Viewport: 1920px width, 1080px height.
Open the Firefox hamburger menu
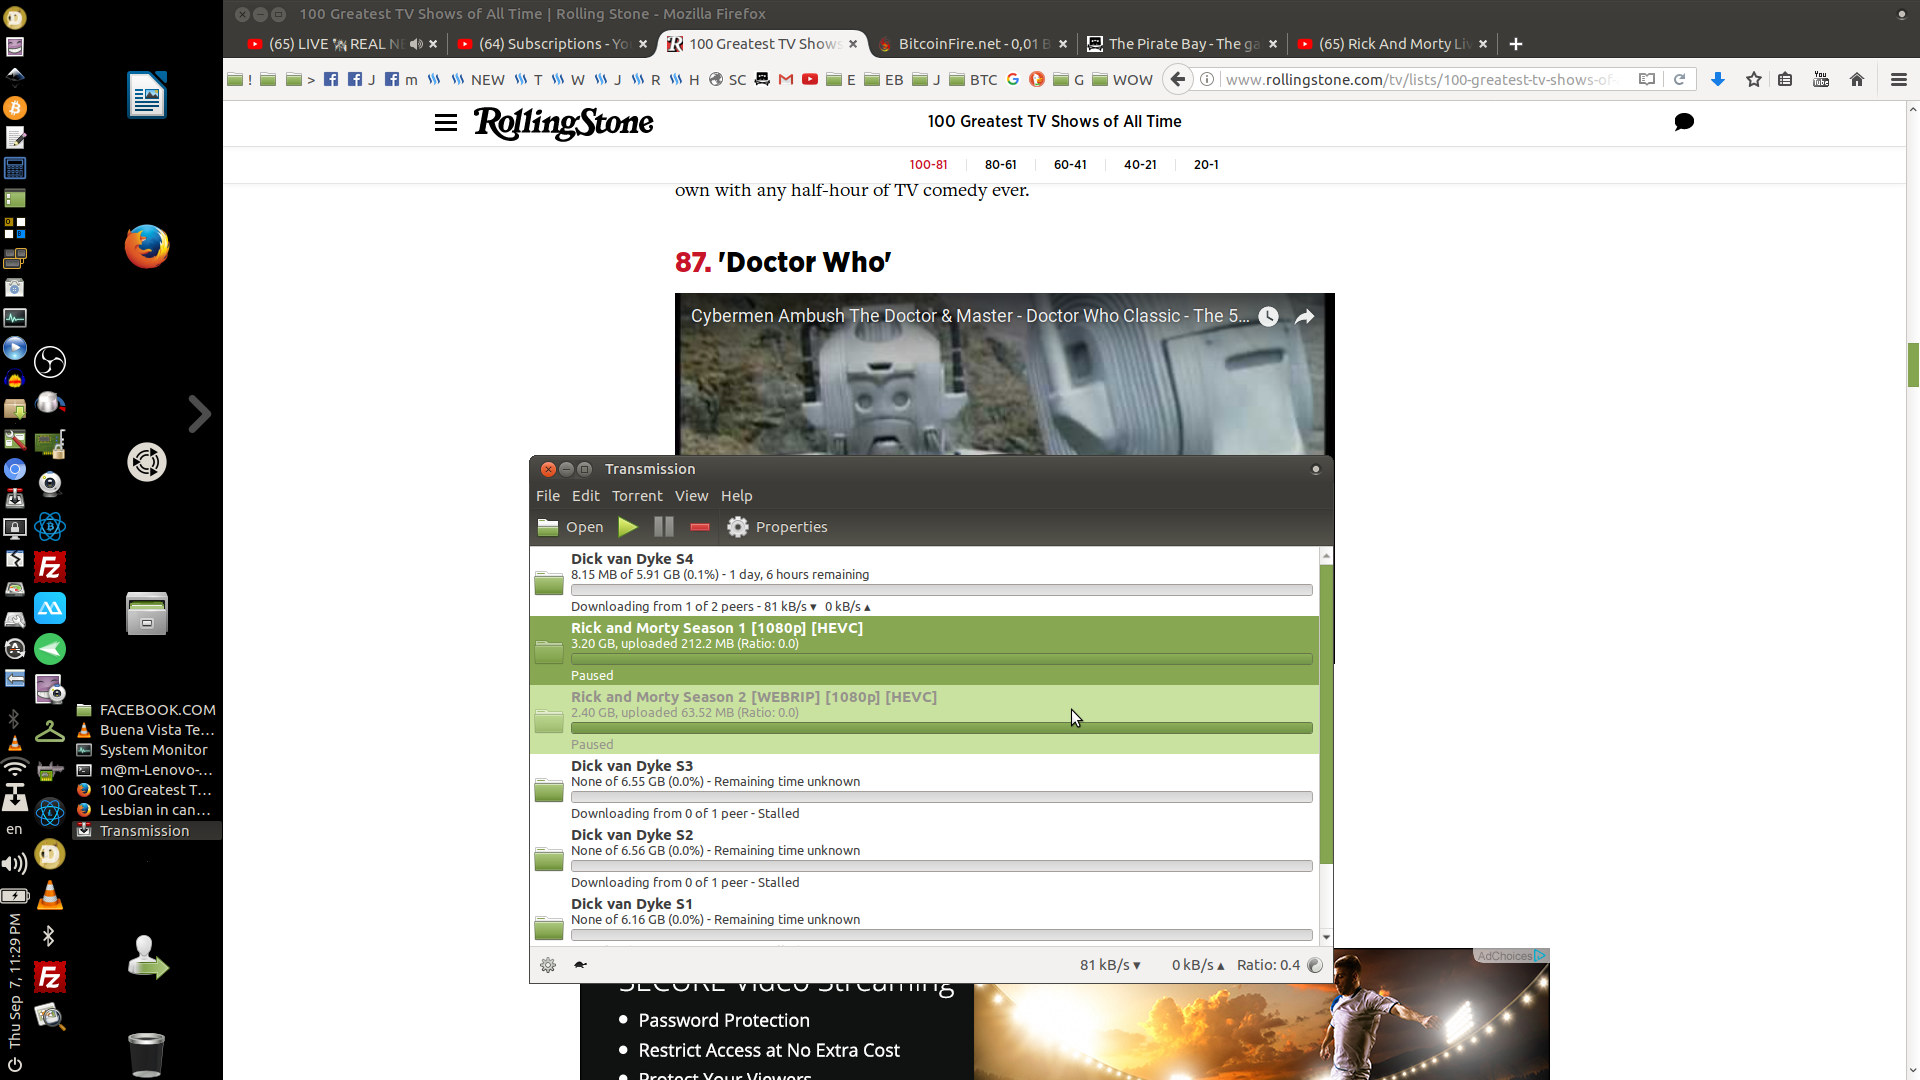[1899, 80]
